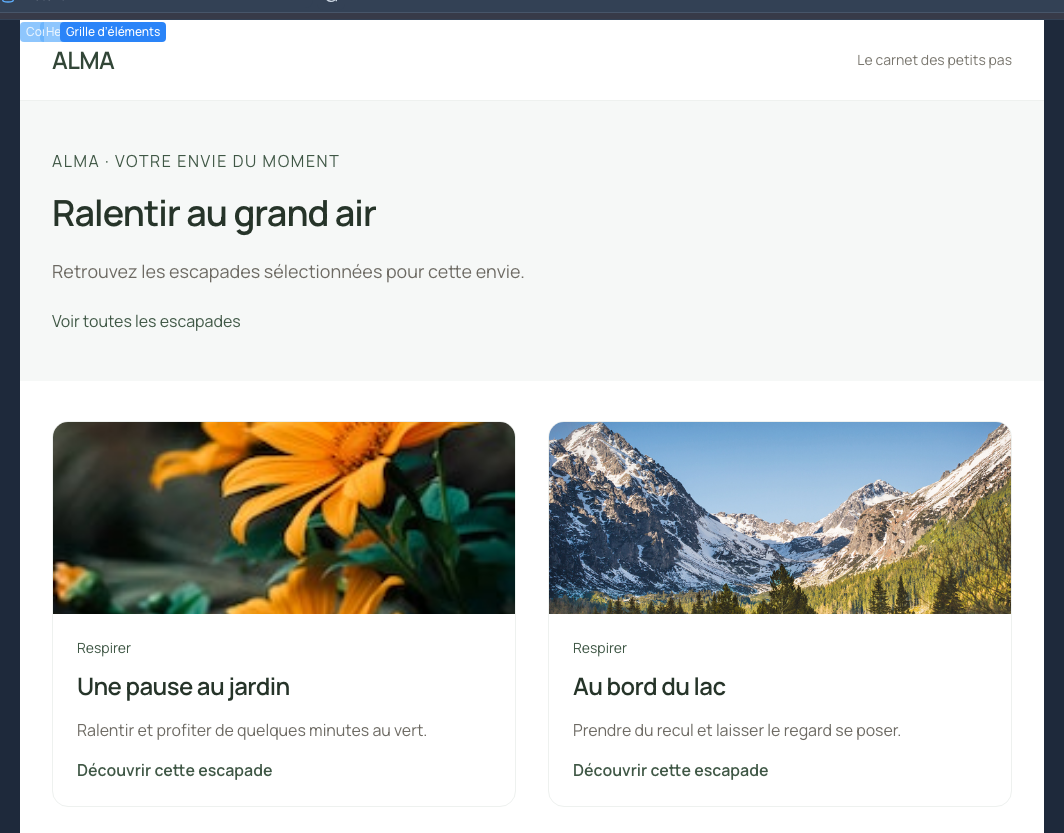Click "ALMA · VOTRE ENVIE DU MOMENT" eyebrow text
Image resolution: width=1064 pixels, height=833 pixels.
[x=195, y=161]
